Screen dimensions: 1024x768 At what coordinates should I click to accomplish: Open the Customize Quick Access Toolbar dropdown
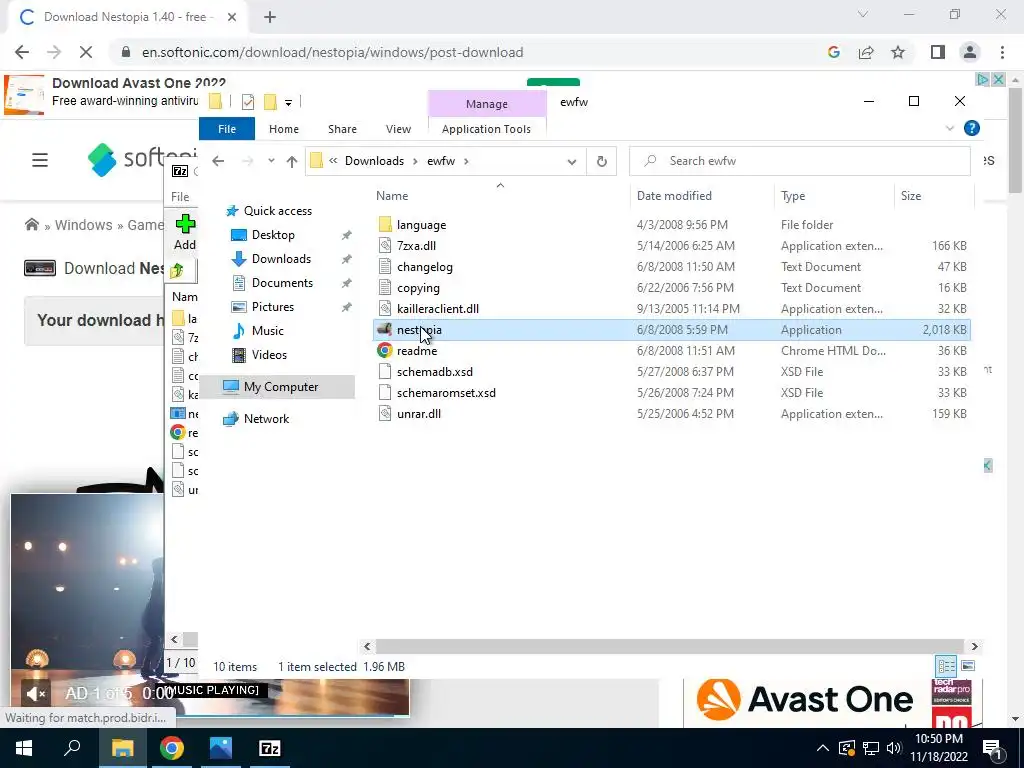[x=288, y=103]
